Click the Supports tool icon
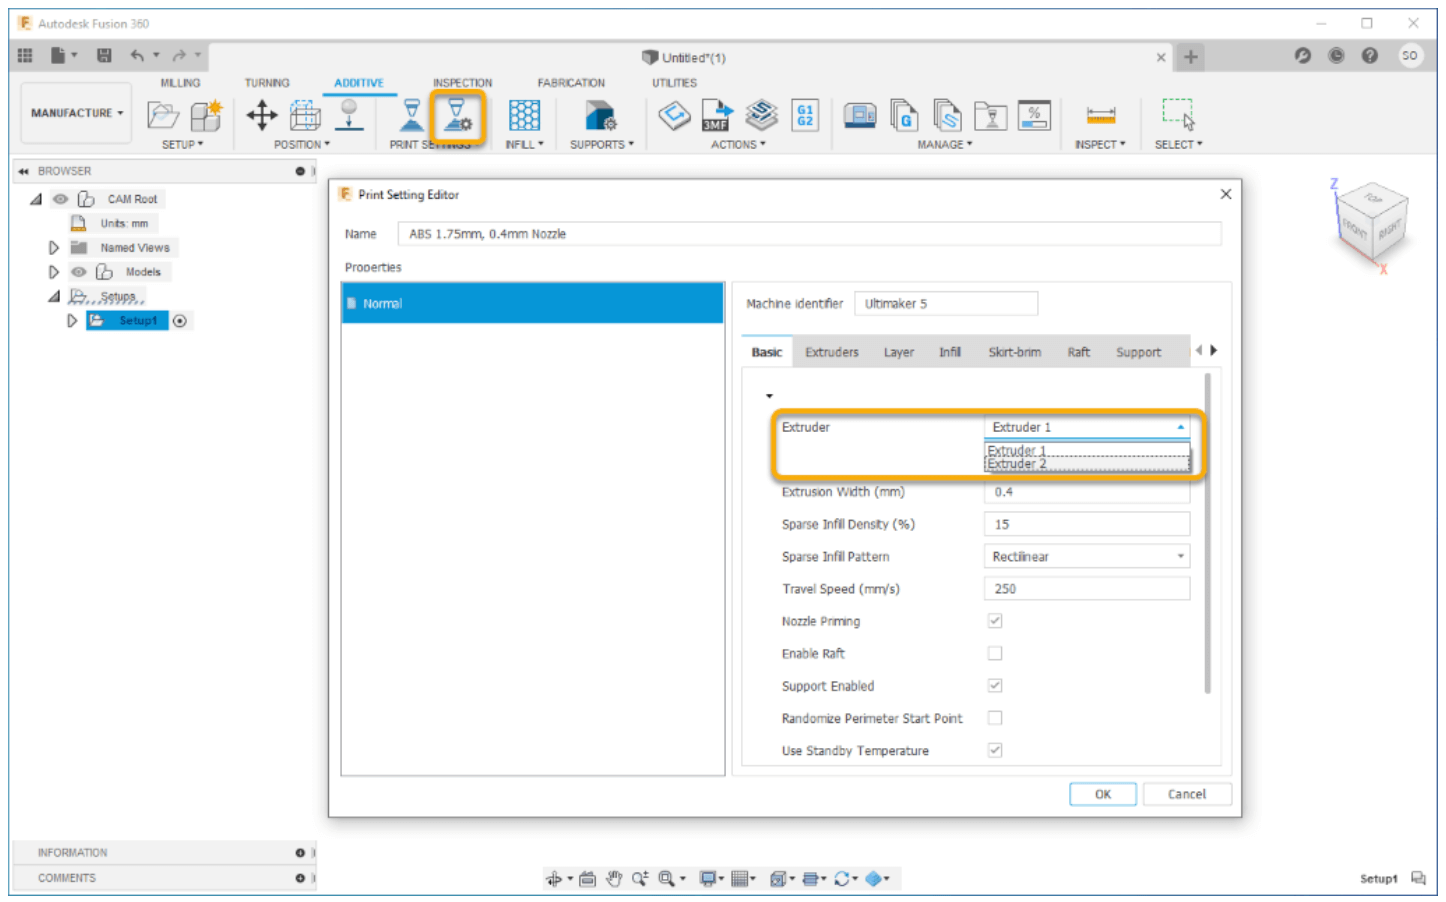 (x=601, y=115)
